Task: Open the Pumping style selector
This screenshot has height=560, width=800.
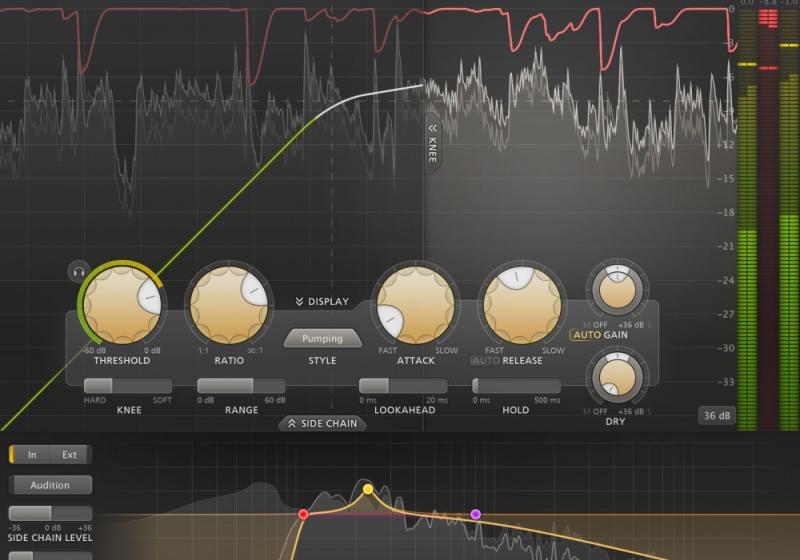Action: (322, 339)
